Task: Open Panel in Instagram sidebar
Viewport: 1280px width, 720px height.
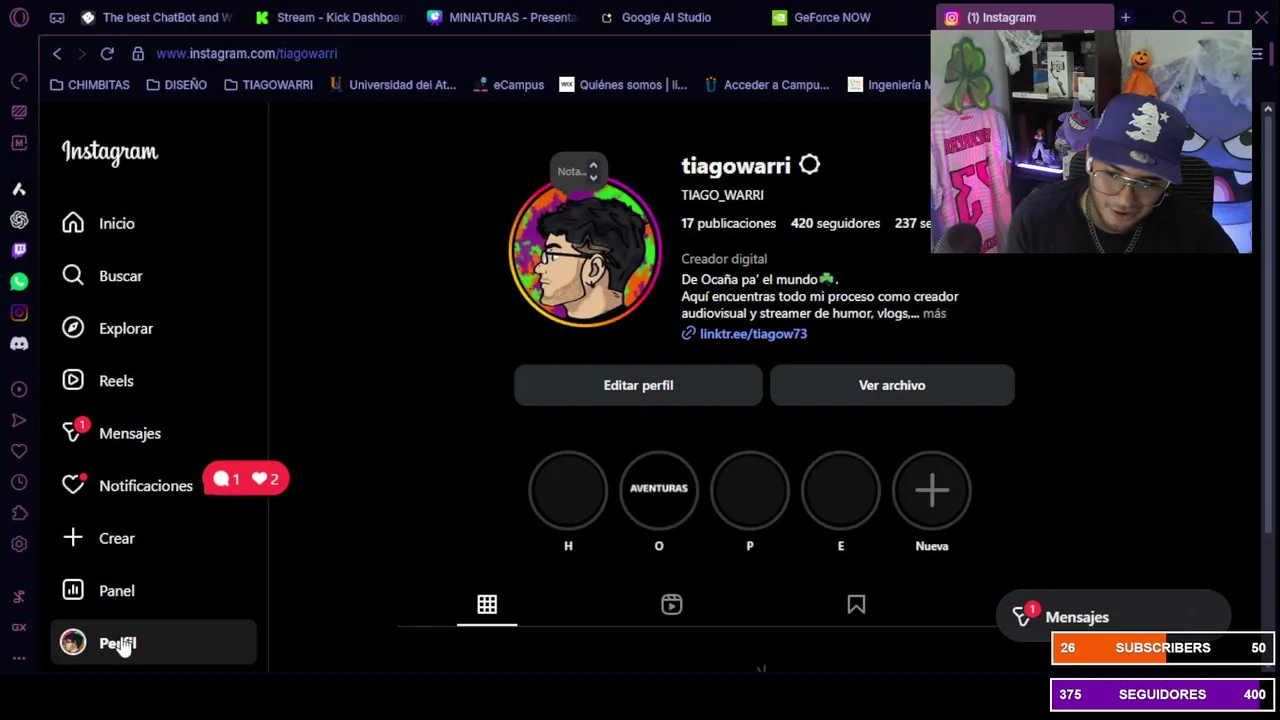Action: [x=98, y=591]
